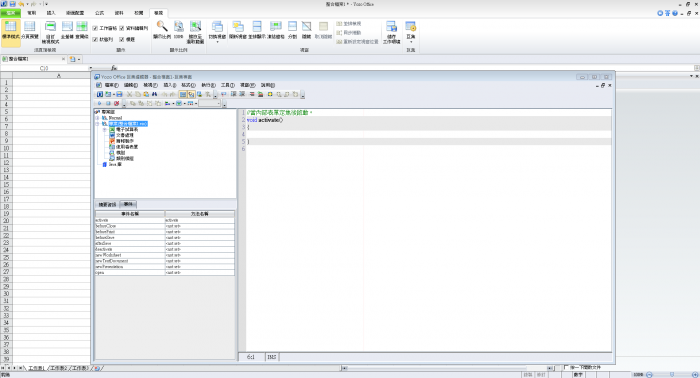
Task: Click the paste icon in macro editor toolbar
Action: click(x=146, y=94)
